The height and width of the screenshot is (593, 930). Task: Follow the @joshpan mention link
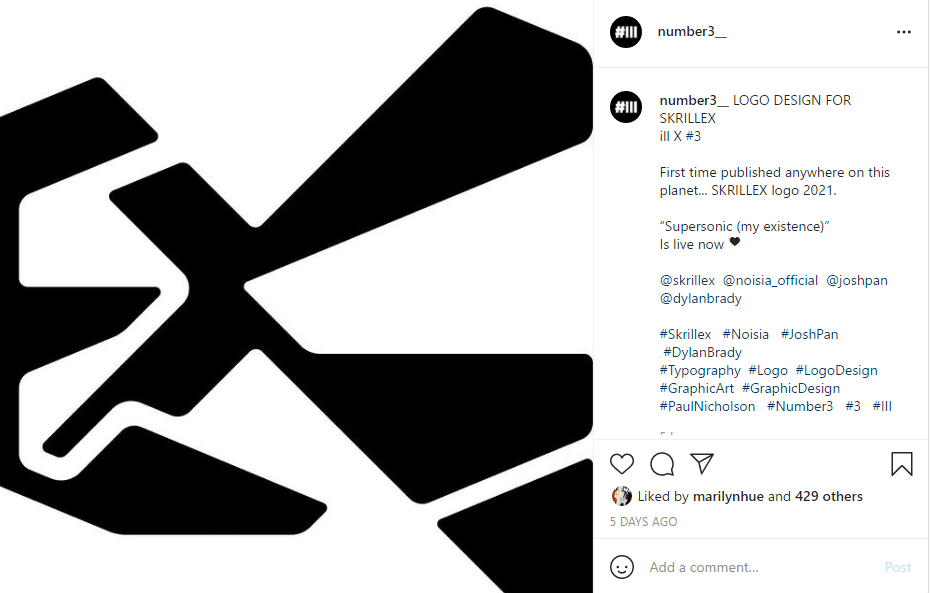tap(856, 280)
